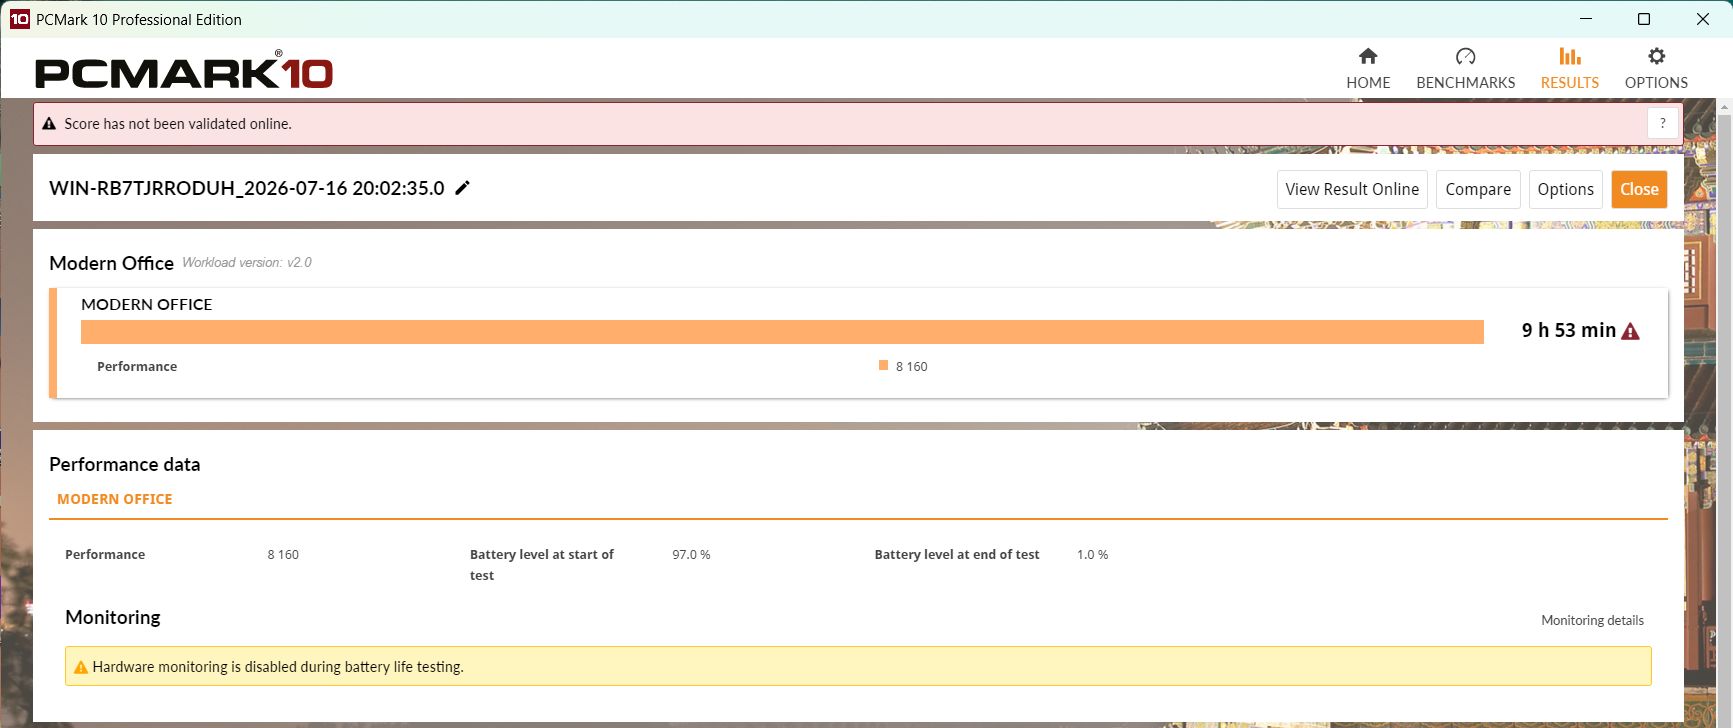Image resolution: width=1733 pixels, height=728 pixels.
Task: Click the warning triangle beside 9 h 53 min
Action: click(1630, 331)
